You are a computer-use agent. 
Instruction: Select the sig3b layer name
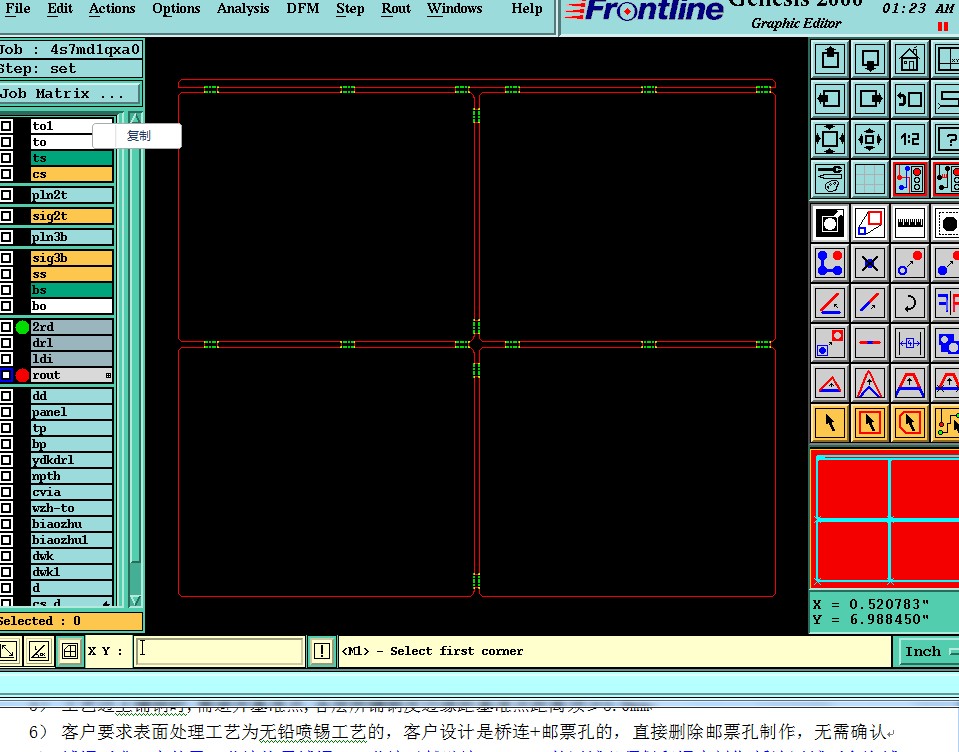pyautogui.click(x=72, y=258)
